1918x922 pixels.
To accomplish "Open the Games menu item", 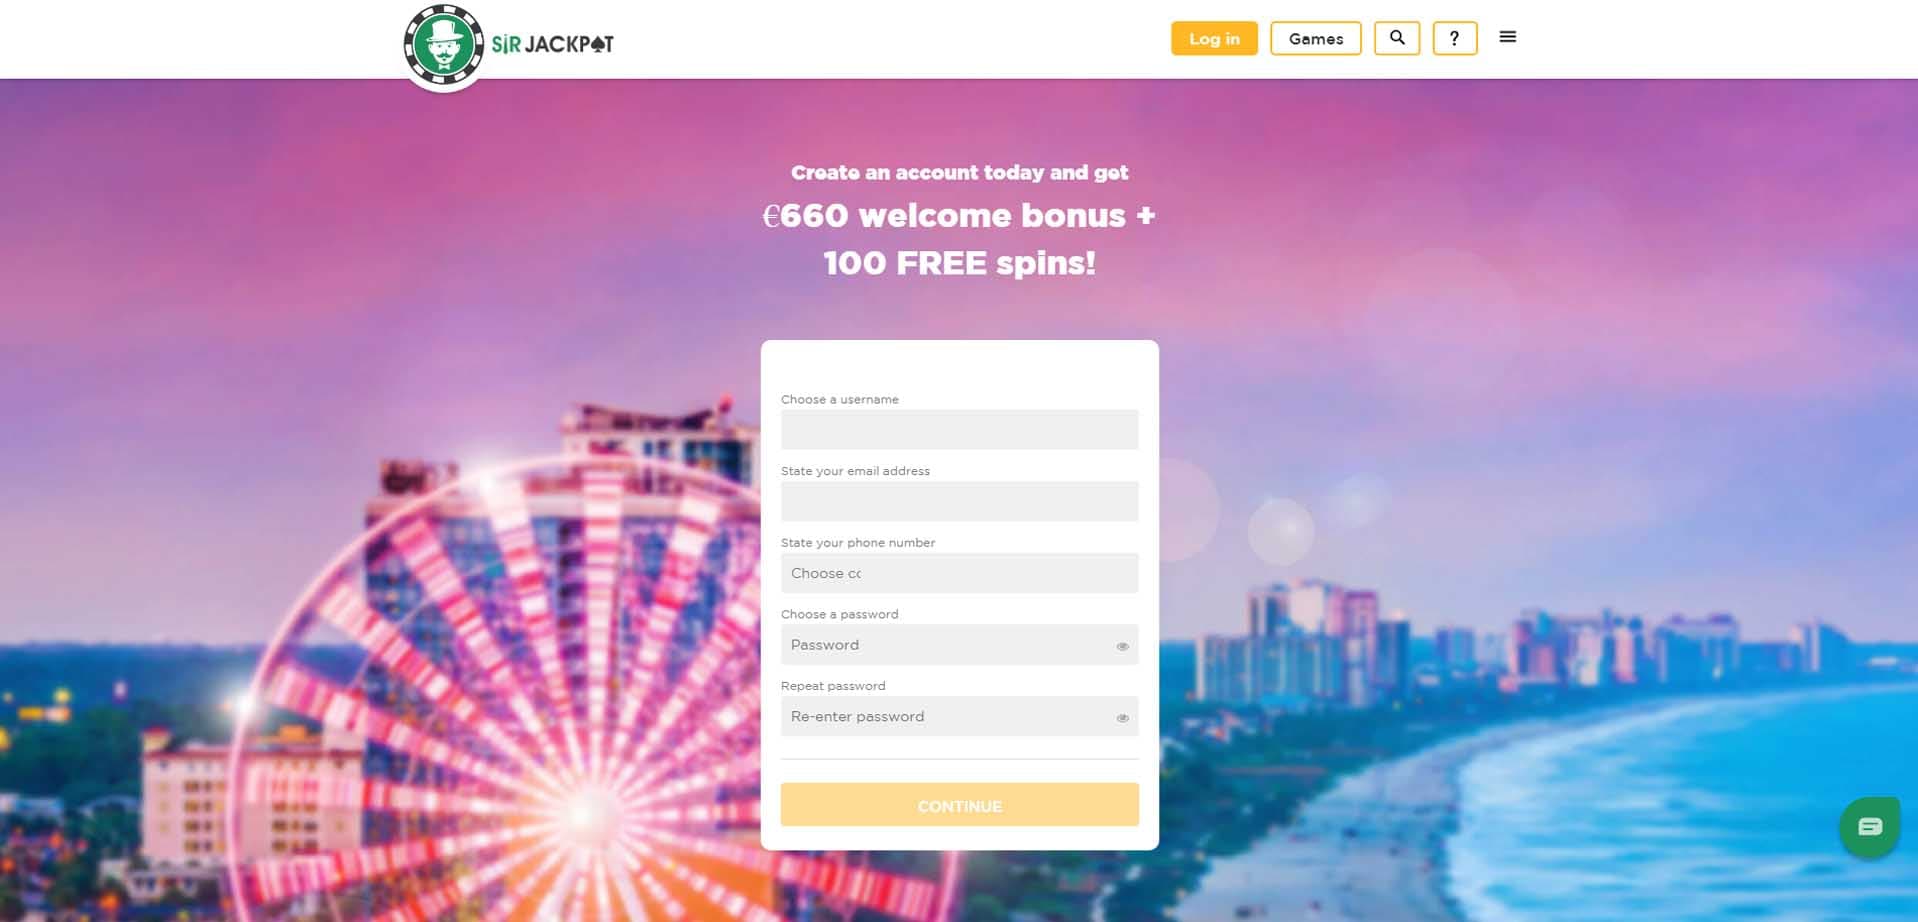I will [x=1315, y=38].
